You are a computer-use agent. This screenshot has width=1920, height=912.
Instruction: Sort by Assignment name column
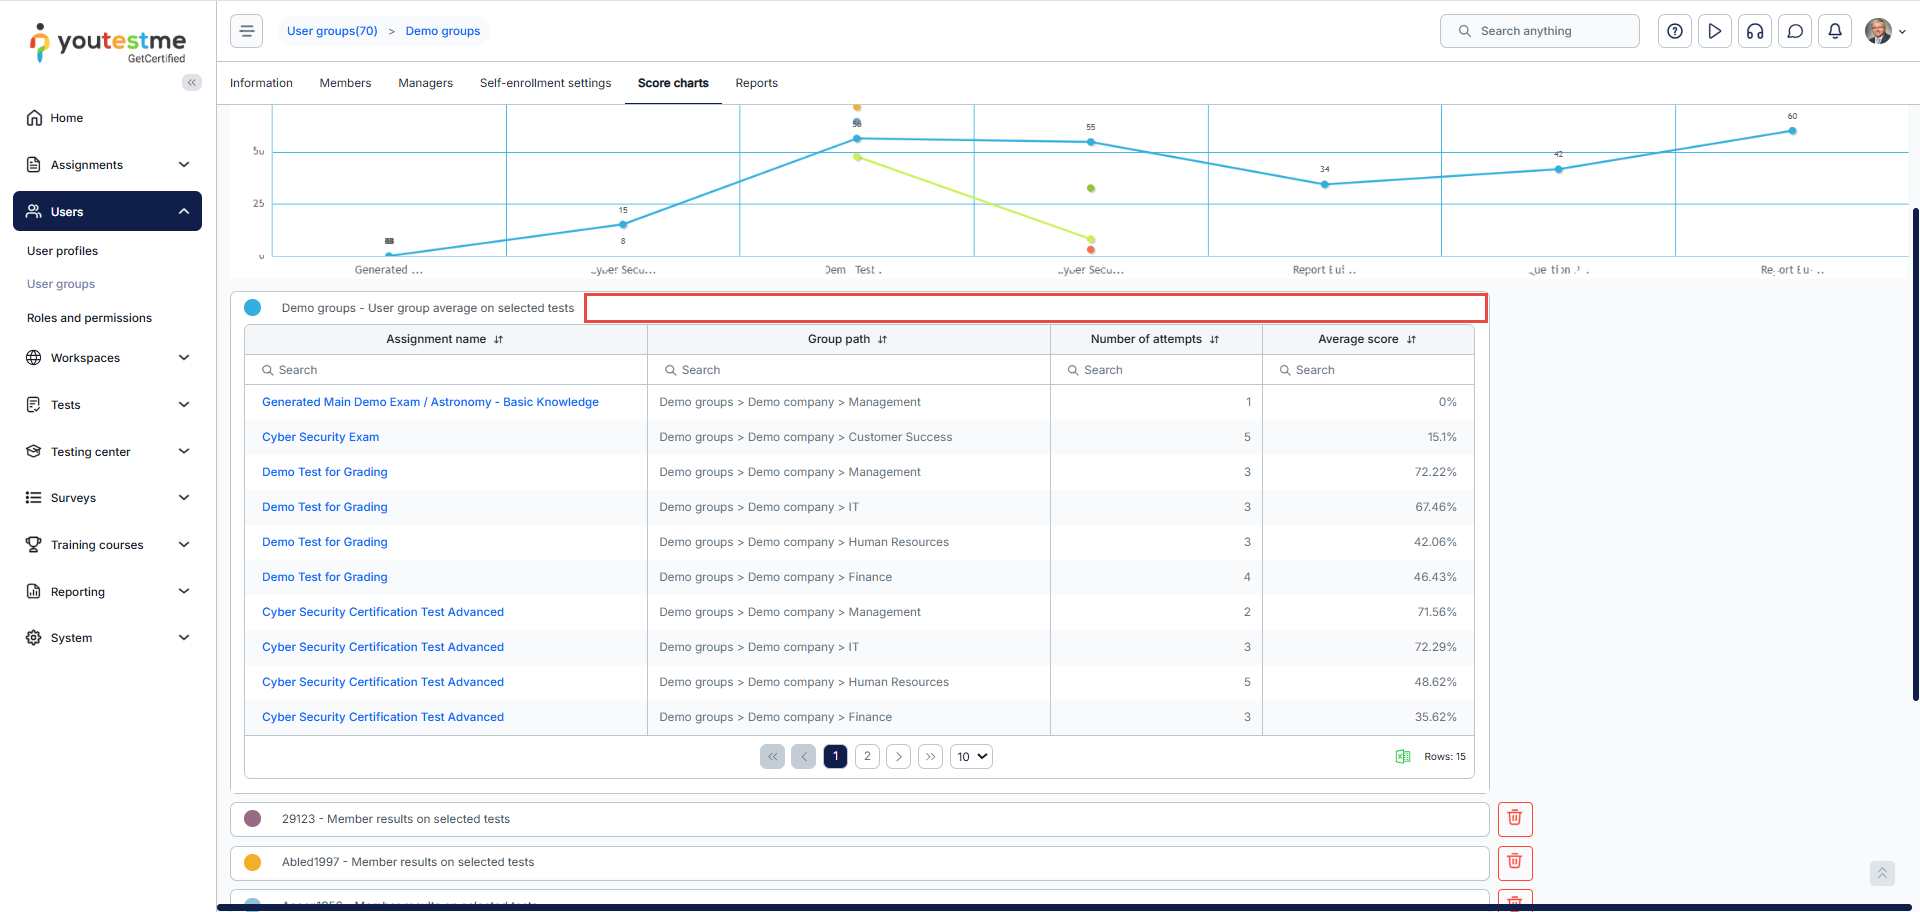498,340
